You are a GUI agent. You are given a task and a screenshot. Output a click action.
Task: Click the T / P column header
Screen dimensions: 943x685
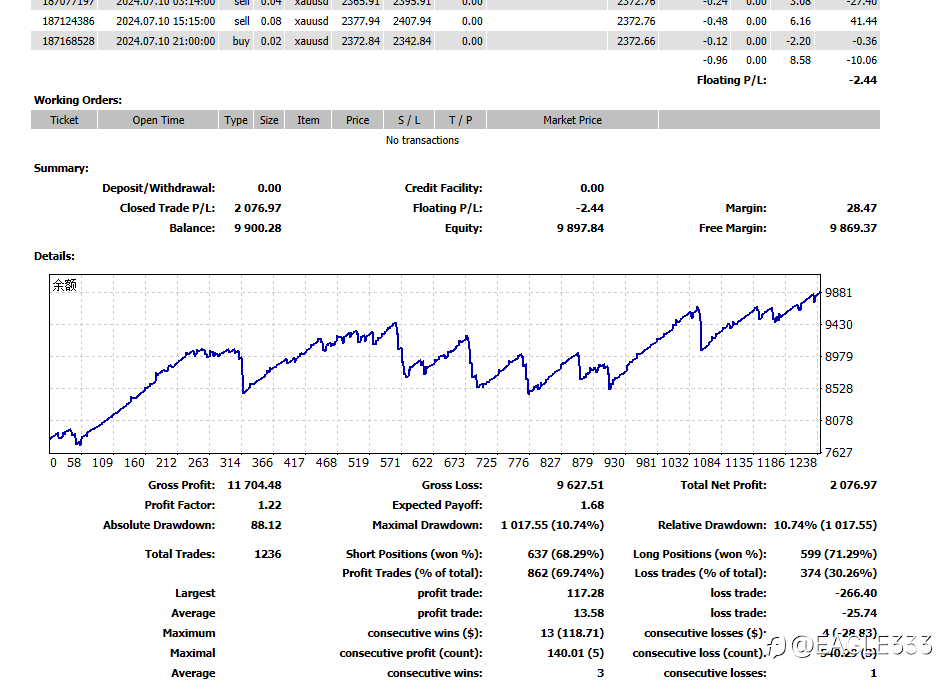[x=460, y=120]
